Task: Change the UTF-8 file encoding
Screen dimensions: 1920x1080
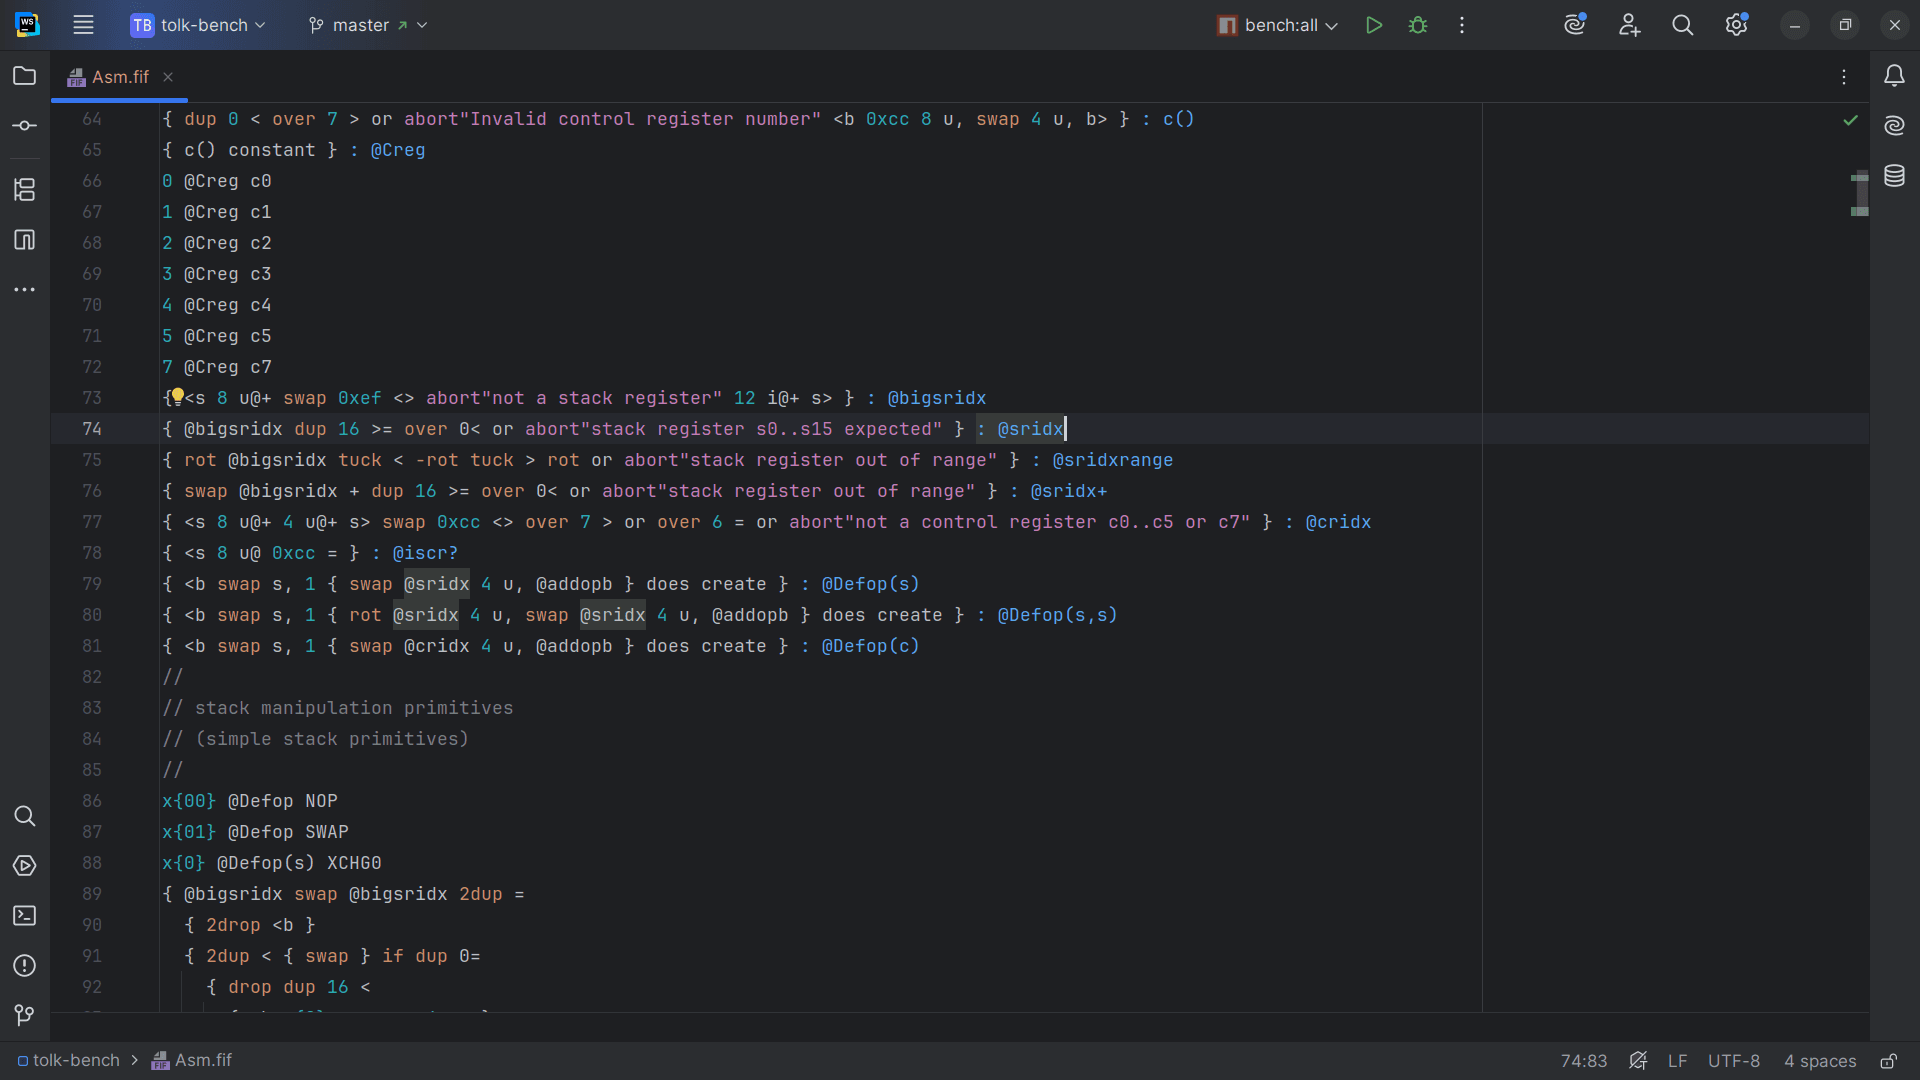Action: point(1734,1061)
